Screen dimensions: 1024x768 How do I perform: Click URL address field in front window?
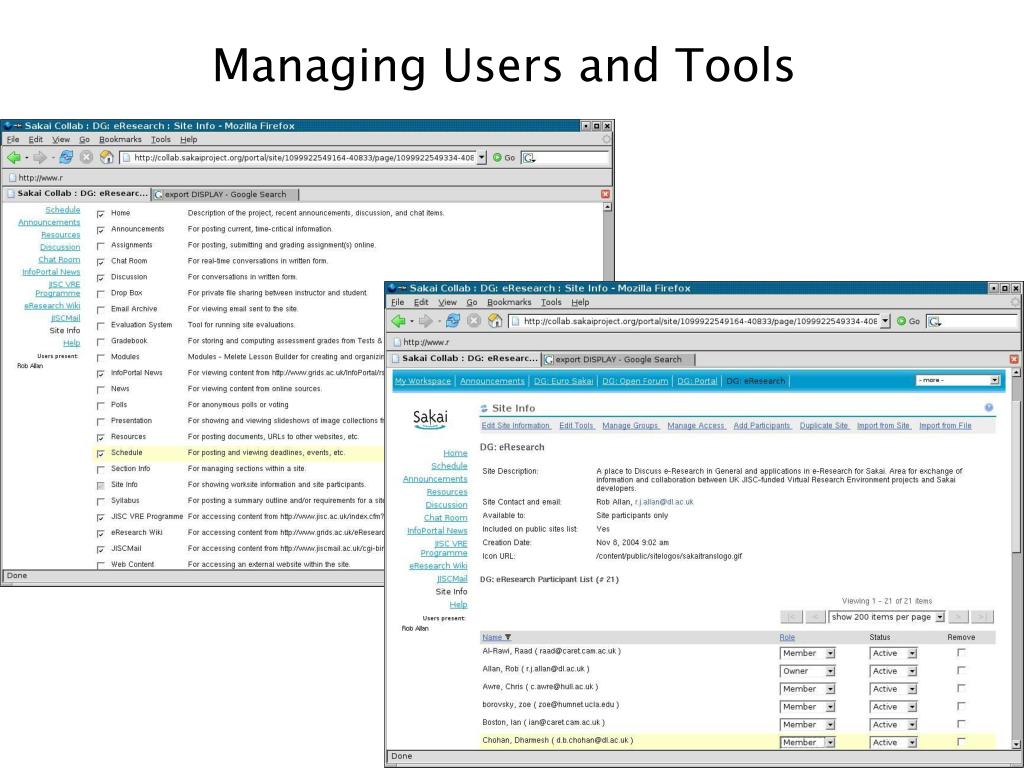pyautogui.click(x=694, y=321)
